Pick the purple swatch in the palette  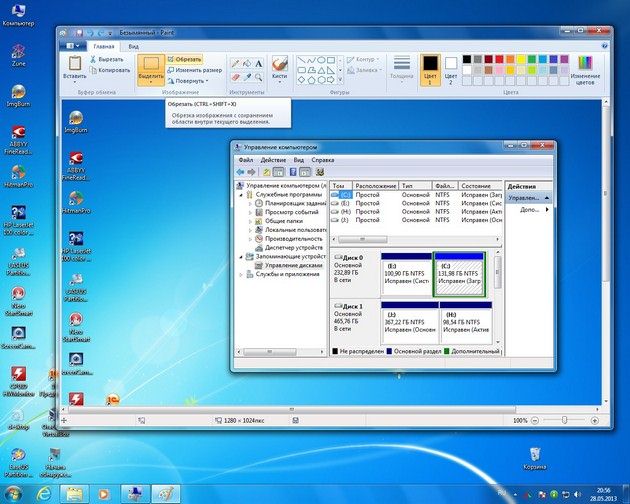tap(564, 59)
